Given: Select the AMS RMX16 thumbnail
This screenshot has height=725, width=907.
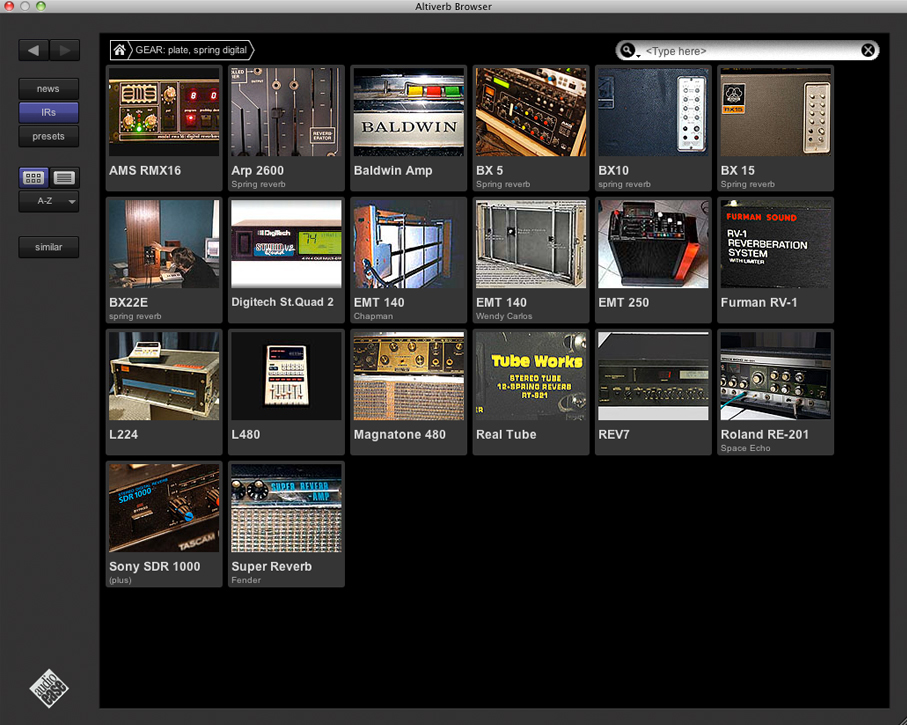Looking at the screenshot, I should pos(164,112).
